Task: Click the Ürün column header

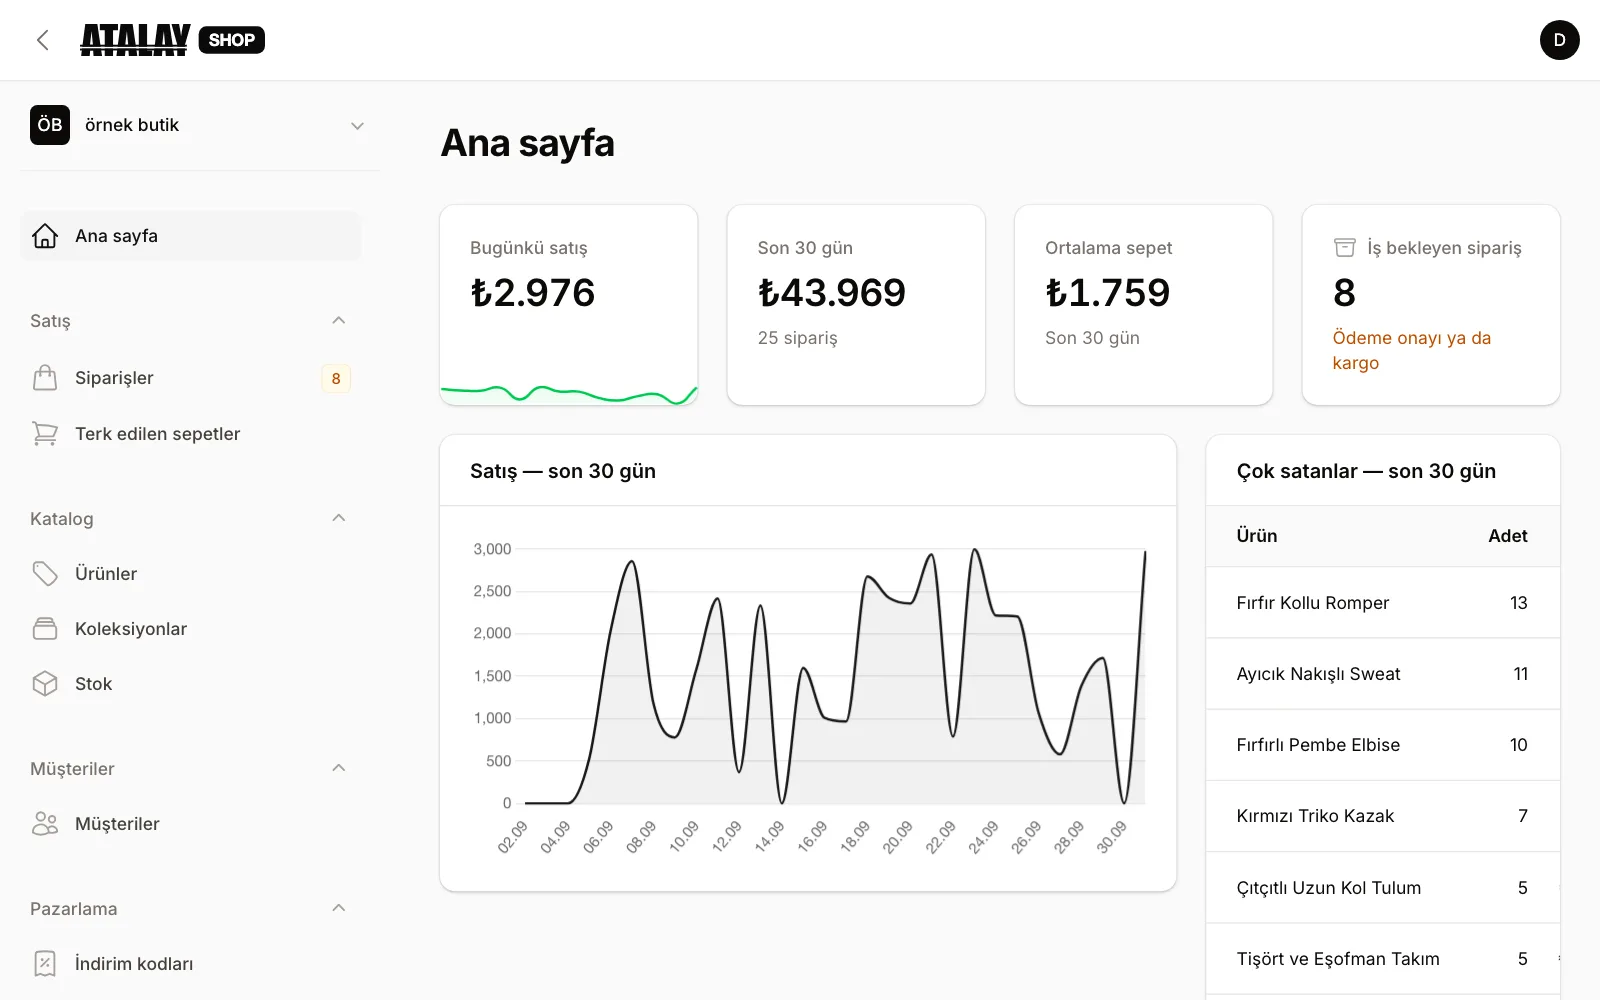Action: (x=1257, y=536)
